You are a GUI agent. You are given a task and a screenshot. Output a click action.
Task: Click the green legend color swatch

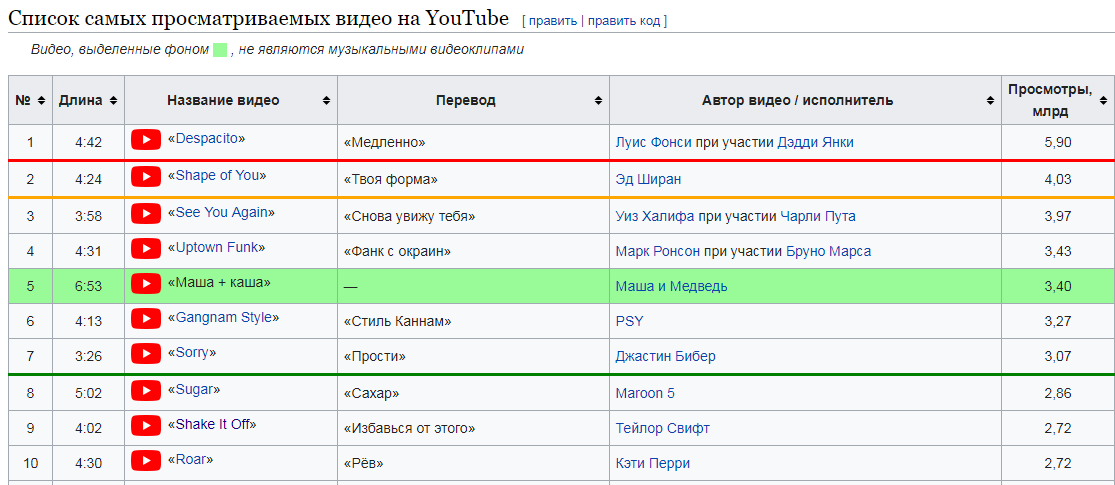tap(220, 50)
